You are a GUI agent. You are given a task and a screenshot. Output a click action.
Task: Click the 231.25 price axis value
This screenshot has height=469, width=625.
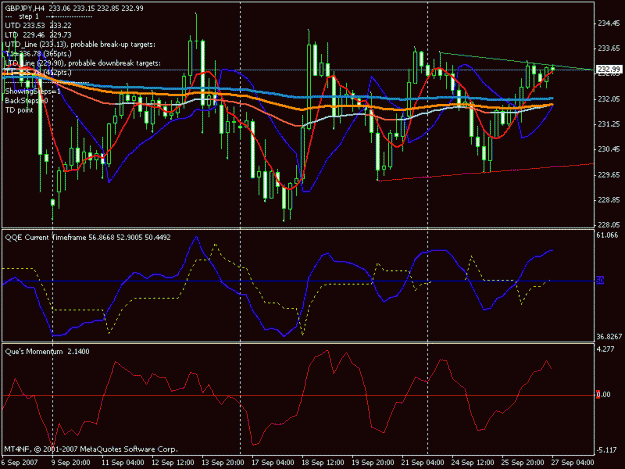[x=609, y=124]
